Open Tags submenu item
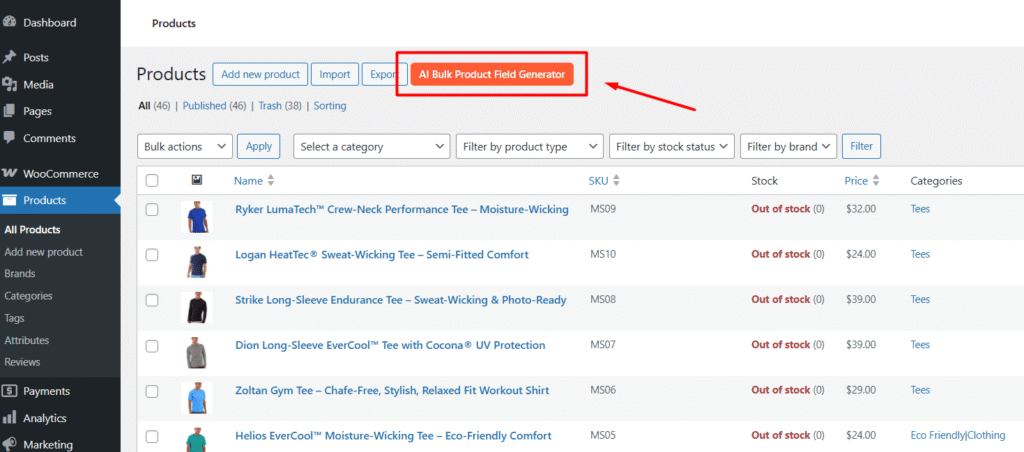Viewport: 1024px width, 452px height. tap(14, 318)
